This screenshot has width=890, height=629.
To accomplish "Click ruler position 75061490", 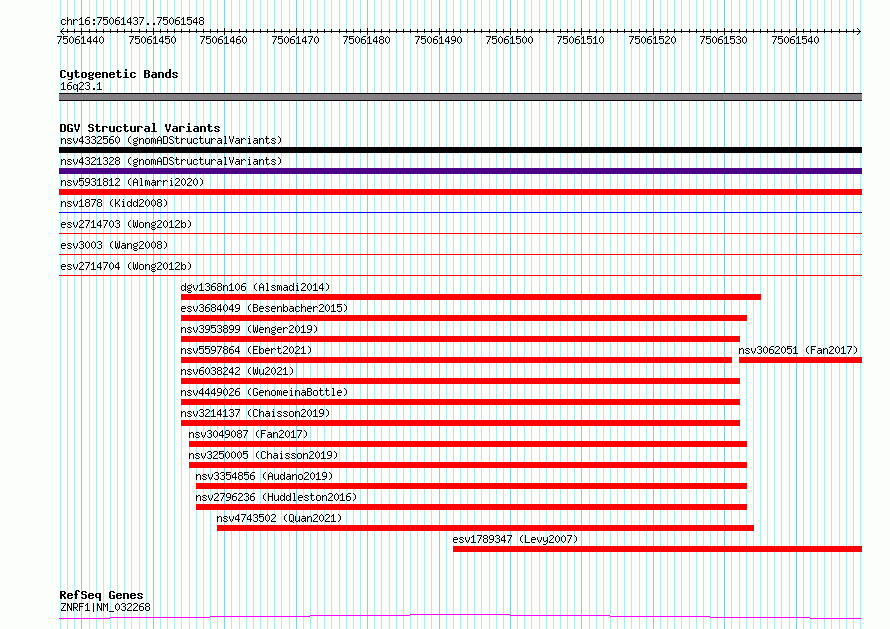I will point(438,40).
